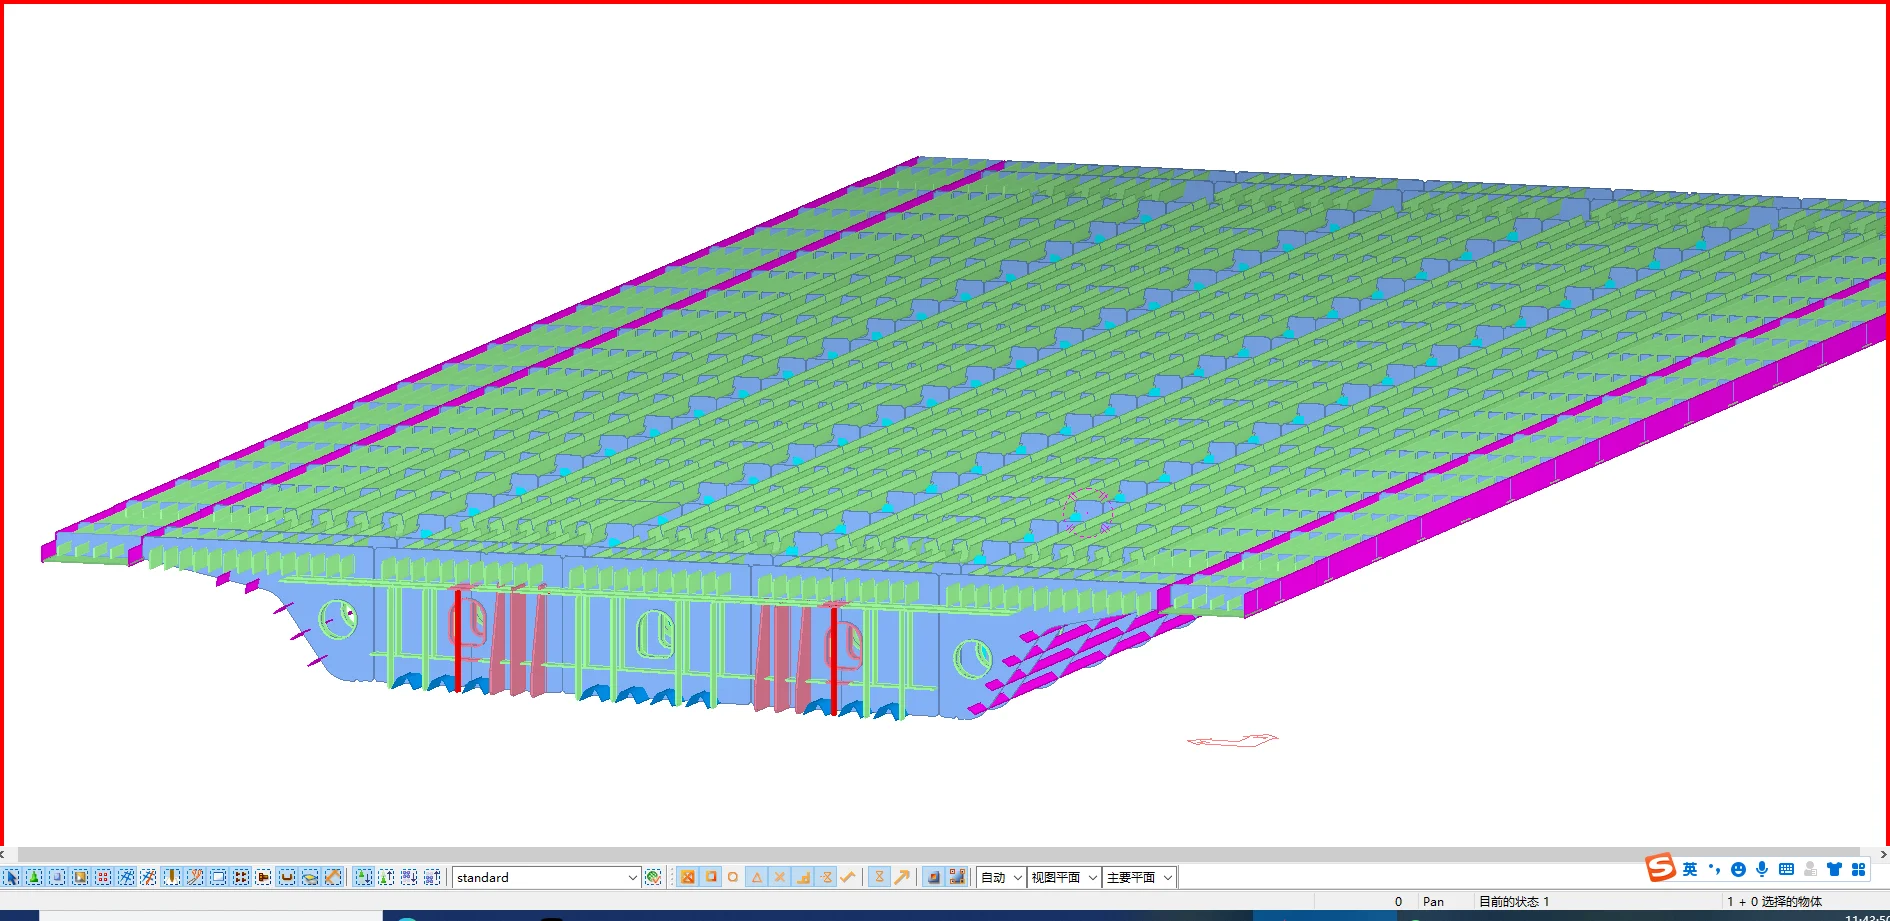
Task: Toggle the Select grid switch
Action: coord(126,877)
